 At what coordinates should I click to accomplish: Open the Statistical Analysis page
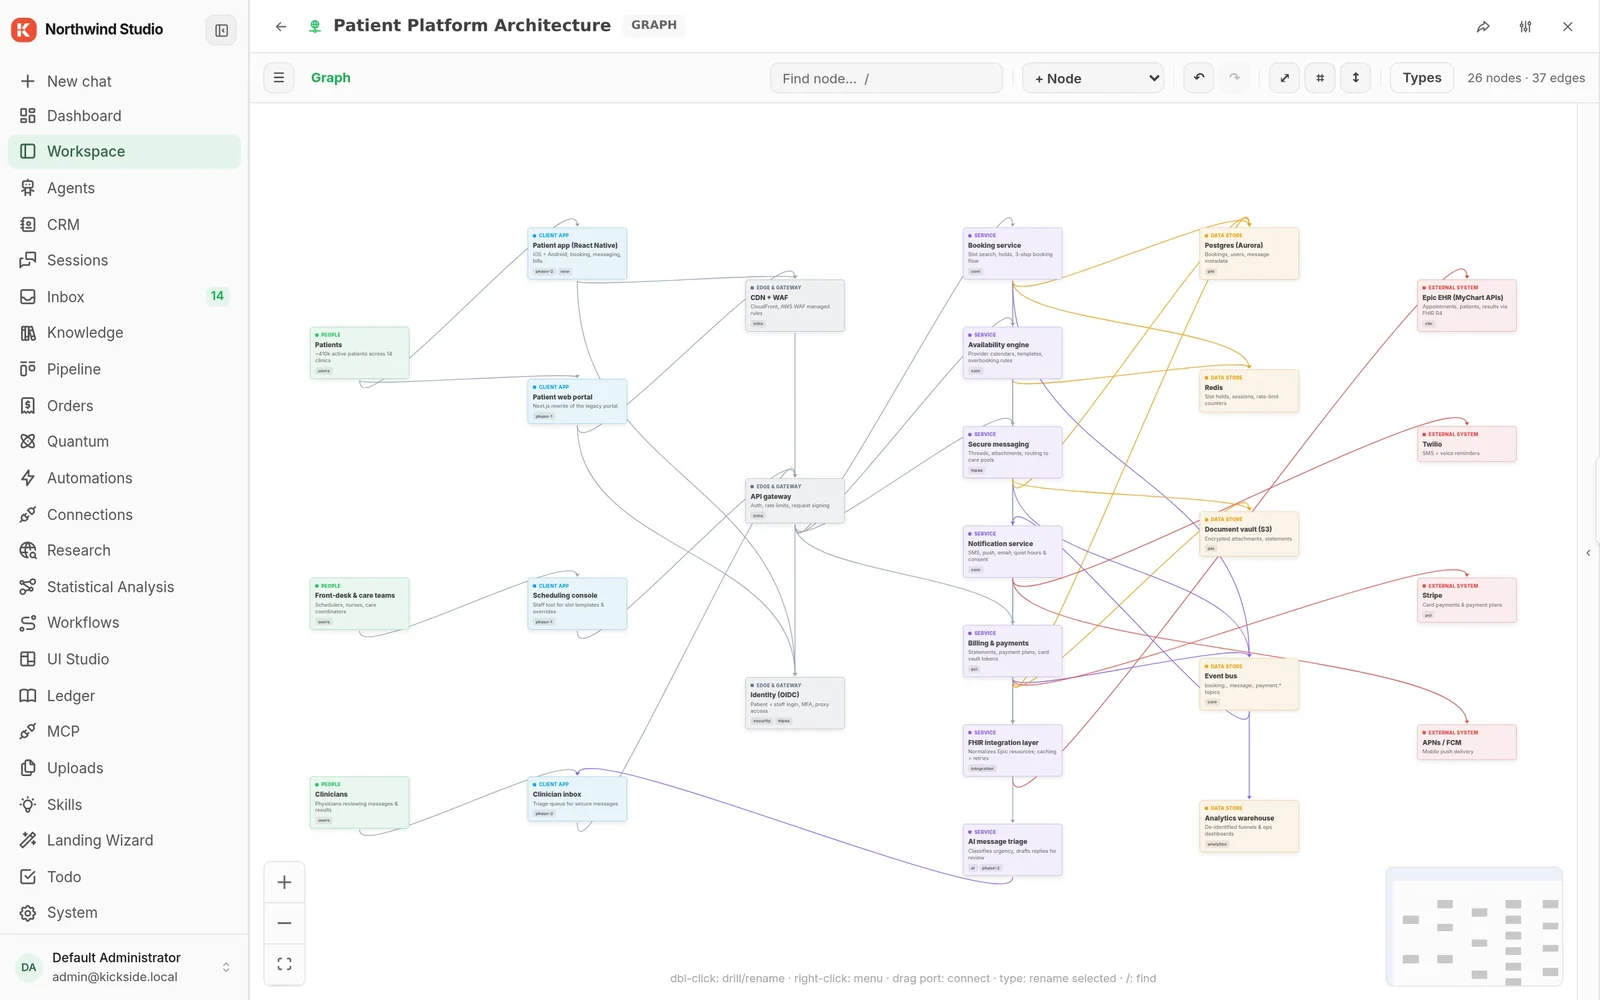124,587
